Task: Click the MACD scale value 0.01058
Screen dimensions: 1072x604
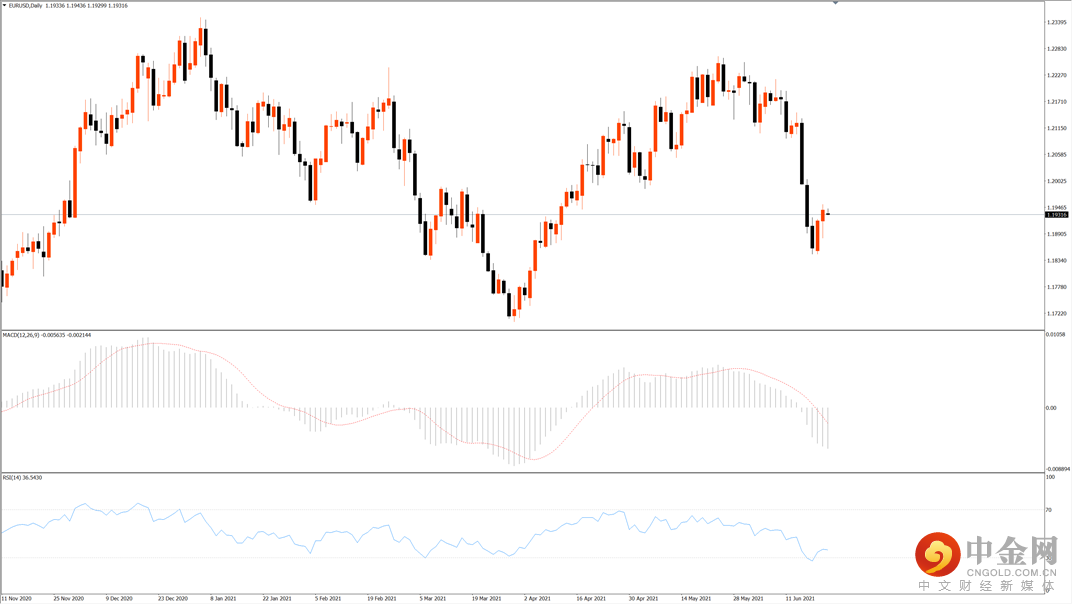Action: 1056,334
